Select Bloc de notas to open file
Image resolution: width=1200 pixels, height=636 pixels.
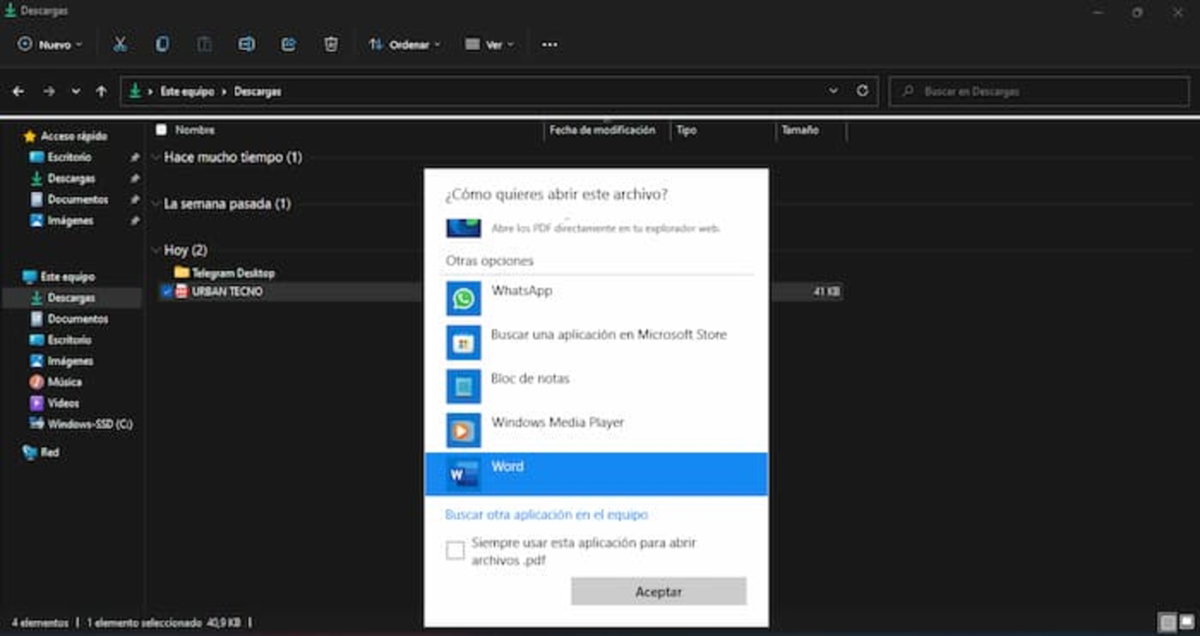(596, 386)
